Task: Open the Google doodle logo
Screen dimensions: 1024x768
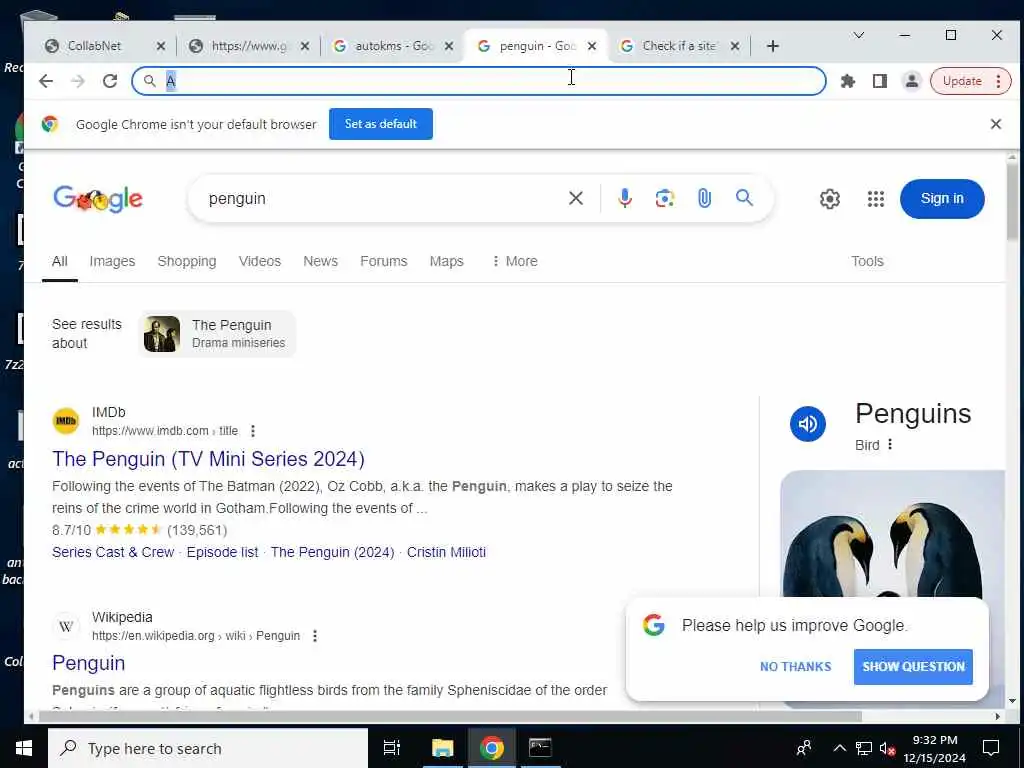Action: 98,199
